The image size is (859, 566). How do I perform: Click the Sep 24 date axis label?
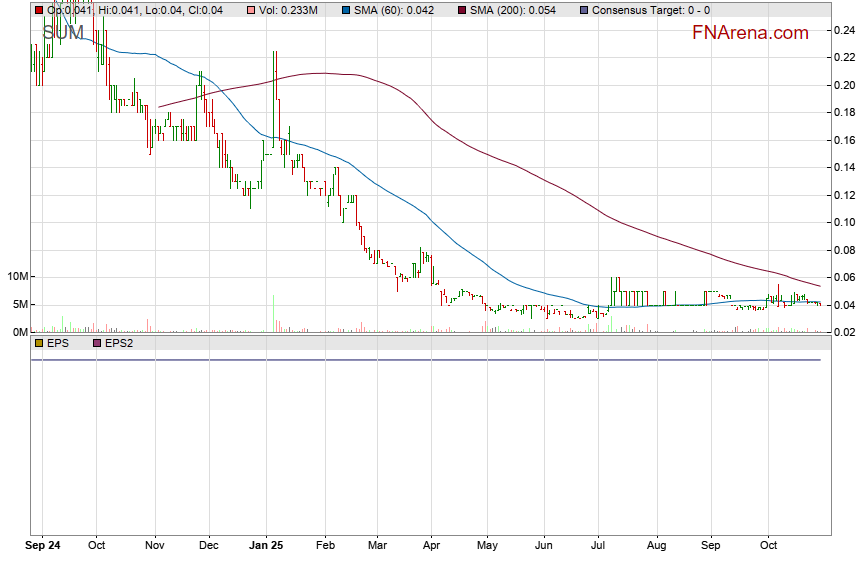click(x=41, y=547)
